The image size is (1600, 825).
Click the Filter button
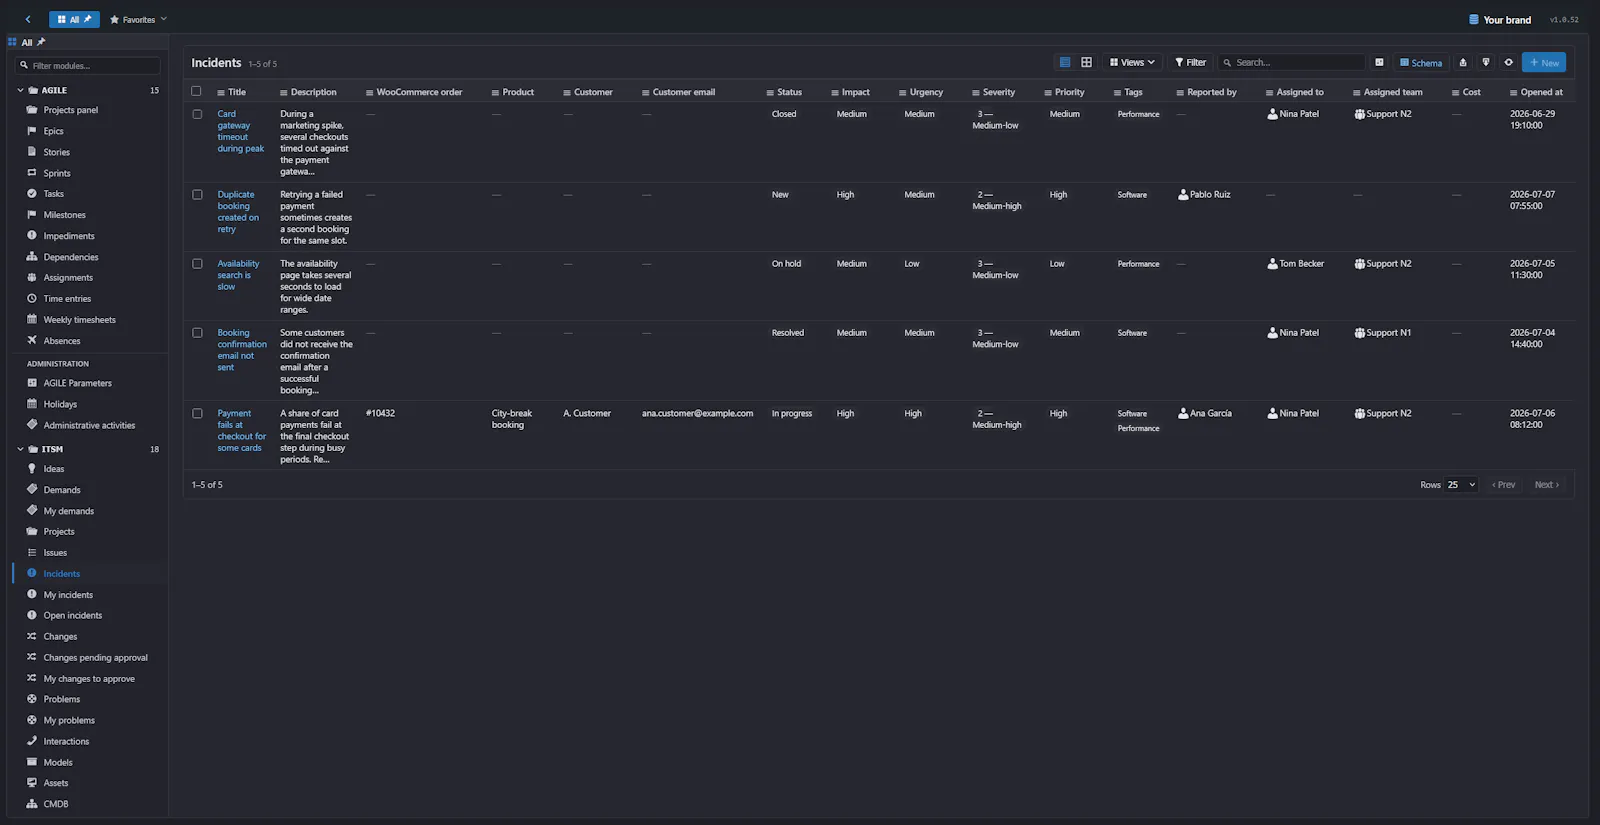(x=1190, y=62)
